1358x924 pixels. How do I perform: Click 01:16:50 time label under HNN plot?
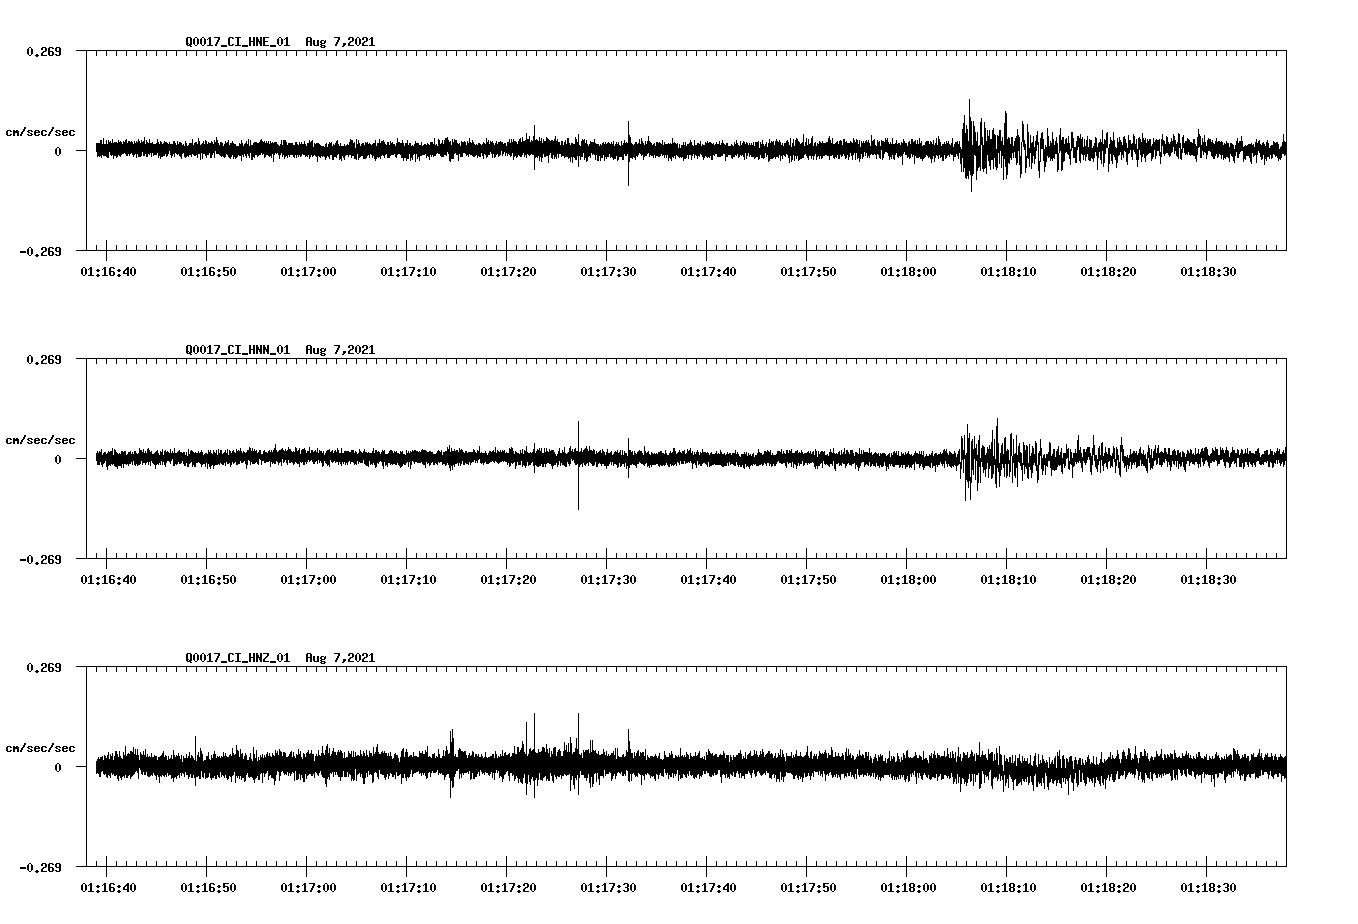(208, 580)
